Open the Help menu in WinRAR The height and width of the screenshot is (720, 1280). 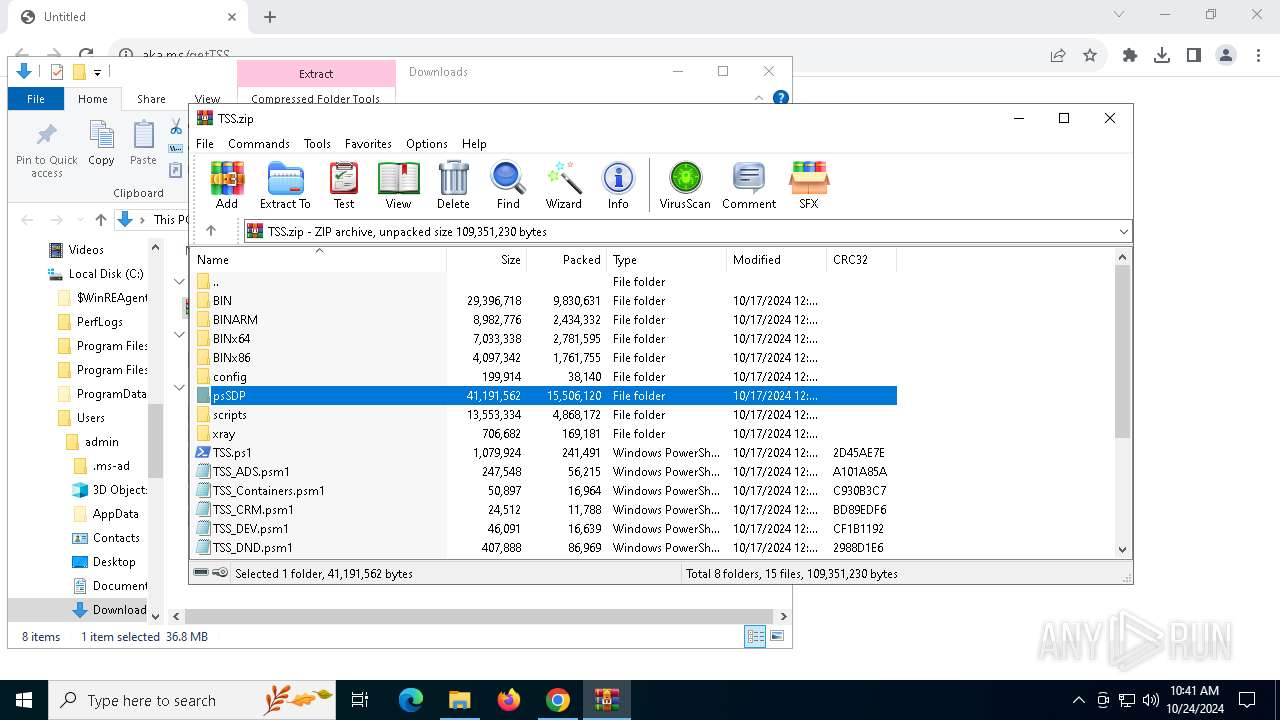[474, 144]
